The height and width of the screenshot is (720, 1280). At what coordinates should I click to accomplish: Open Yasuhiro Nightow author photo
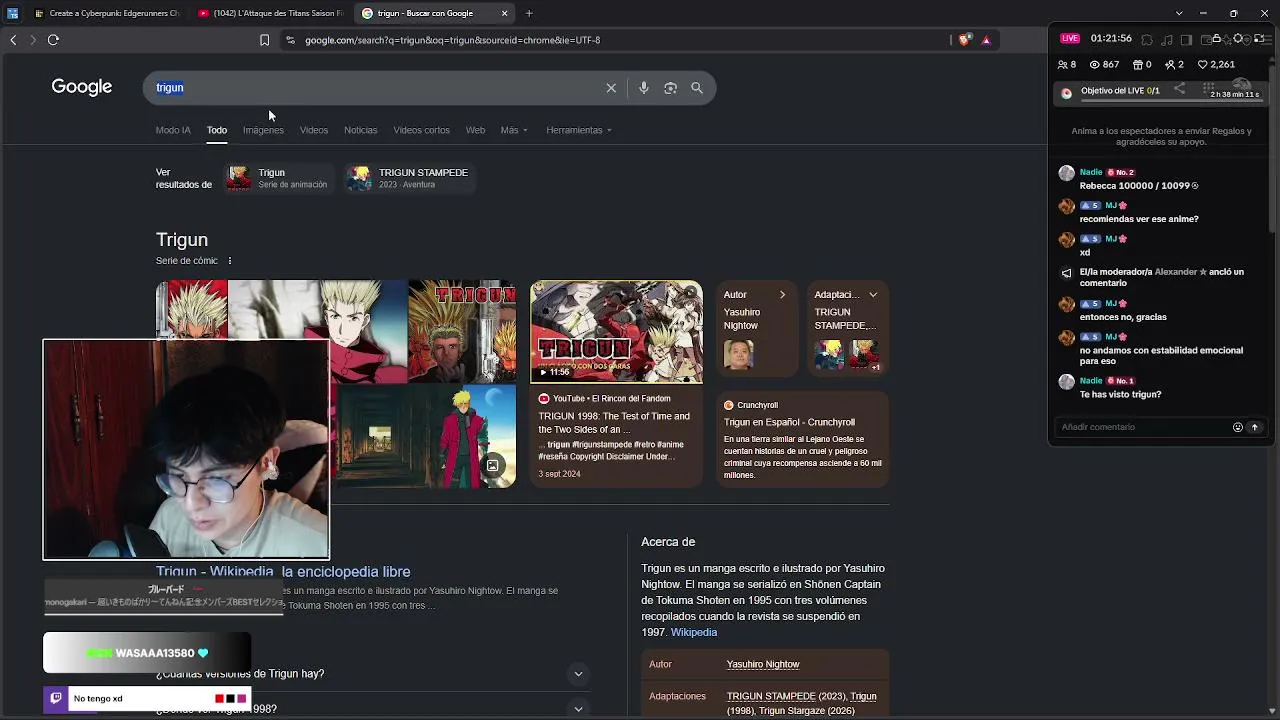click(x=739, y=354)
